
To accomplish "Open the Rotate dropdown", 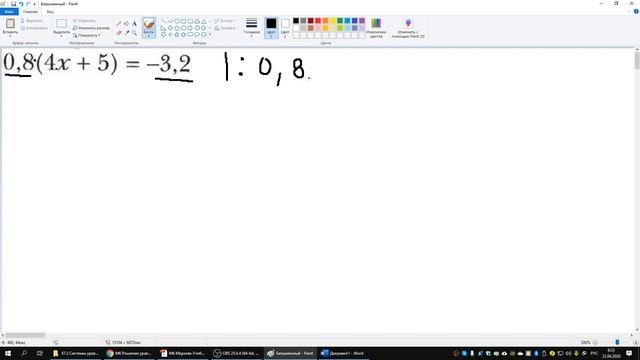I will [86, 35].
